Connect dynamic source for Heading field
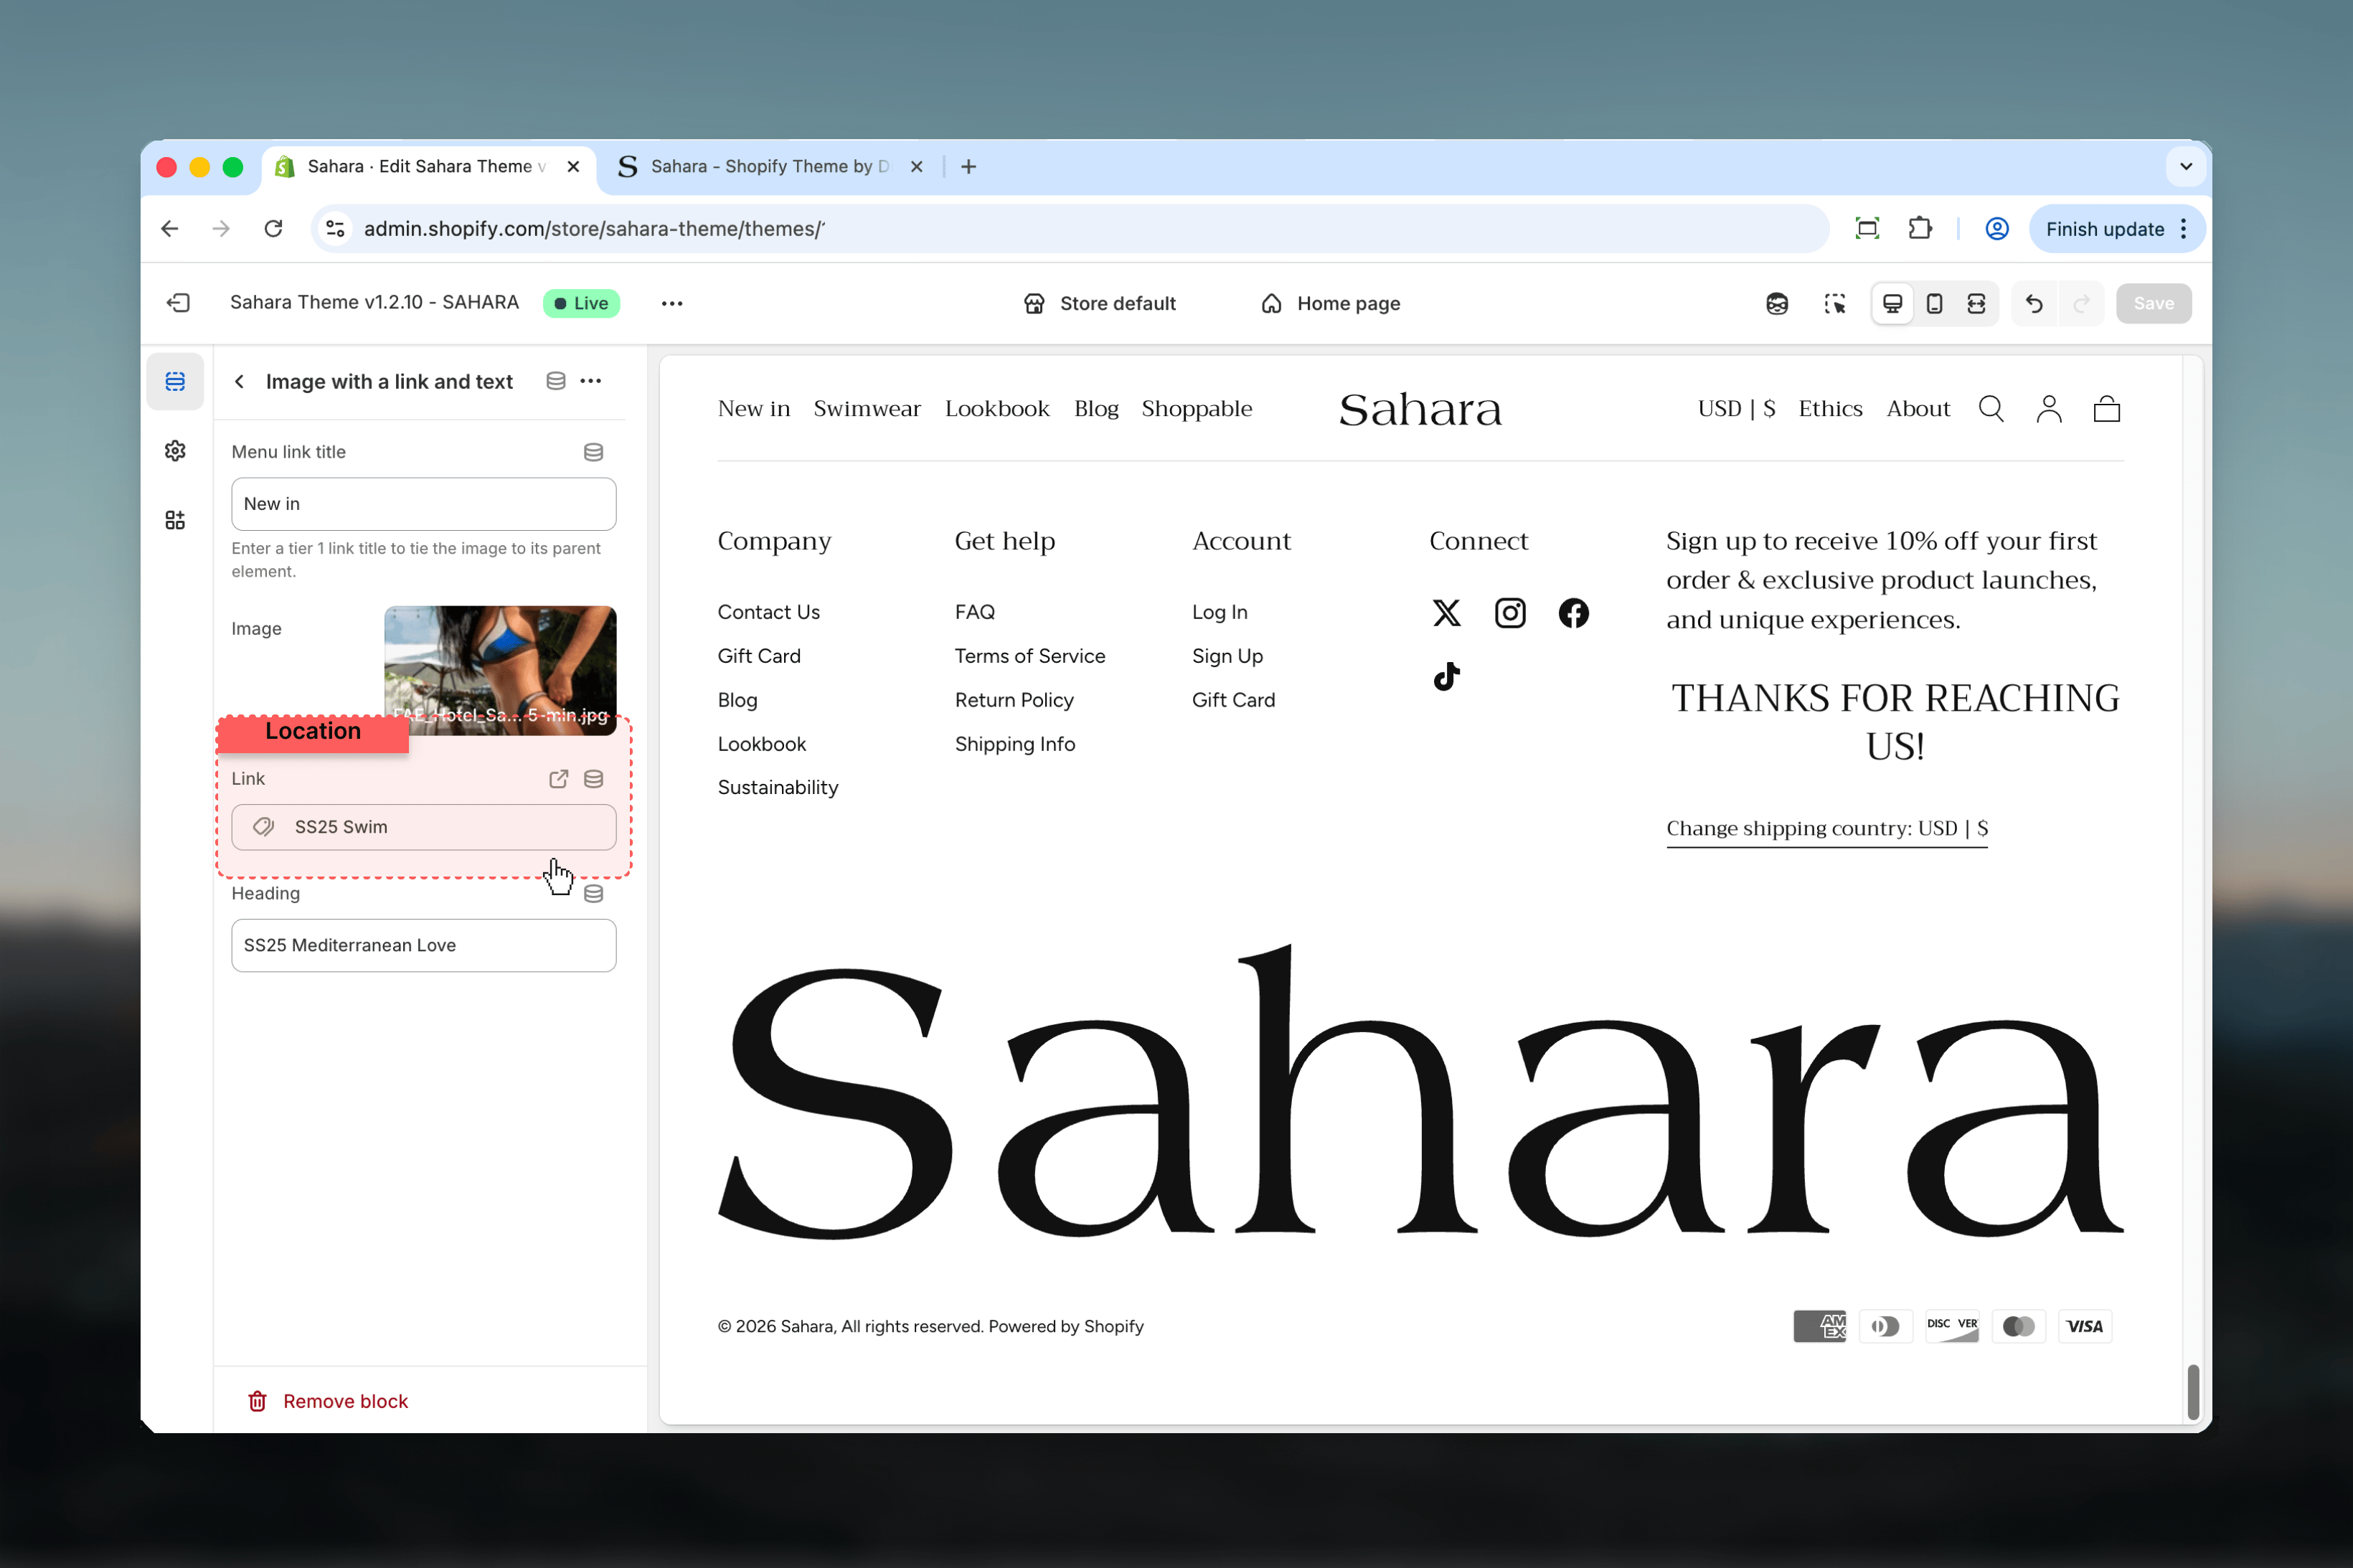Screen dimensions: 2353x1568 [593, 893]
